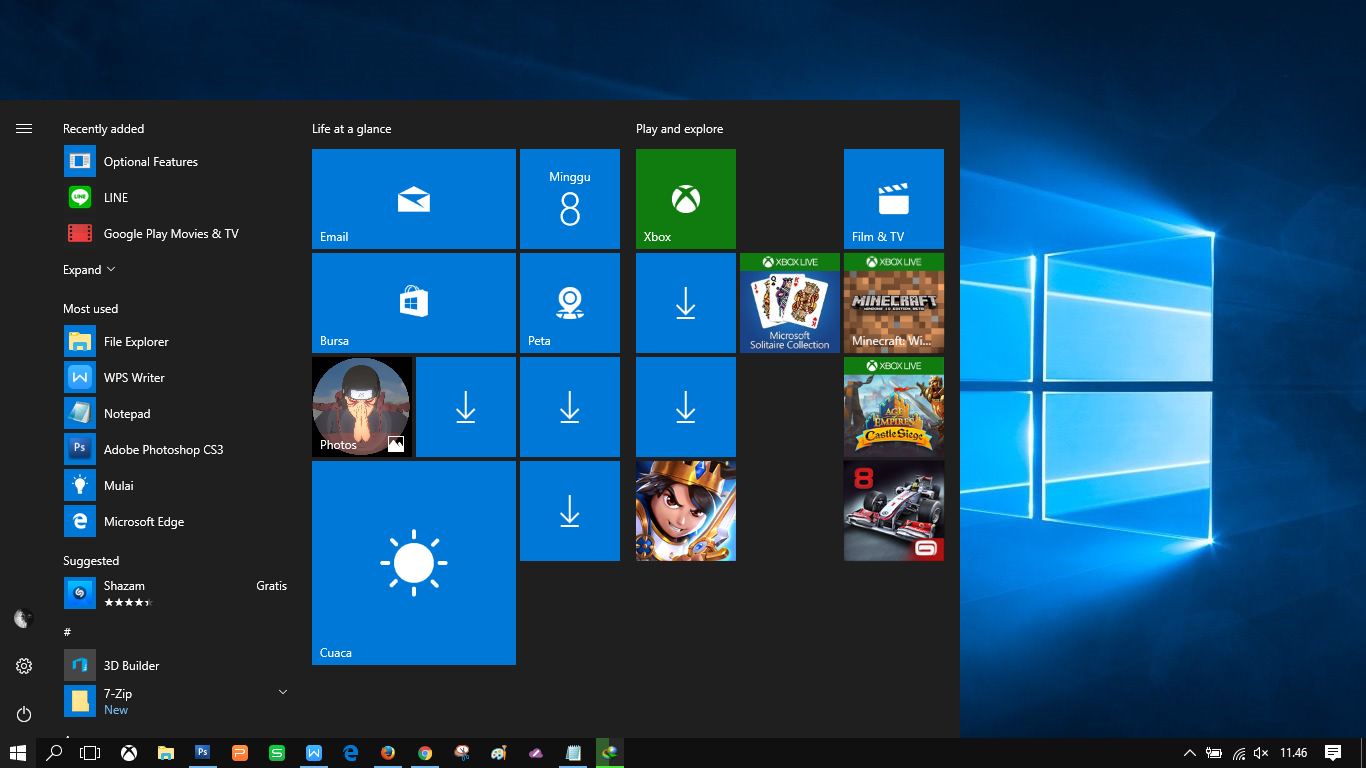
Task: Switch to Google Chrome on the taskbar
Action: (x=425, y=753)
